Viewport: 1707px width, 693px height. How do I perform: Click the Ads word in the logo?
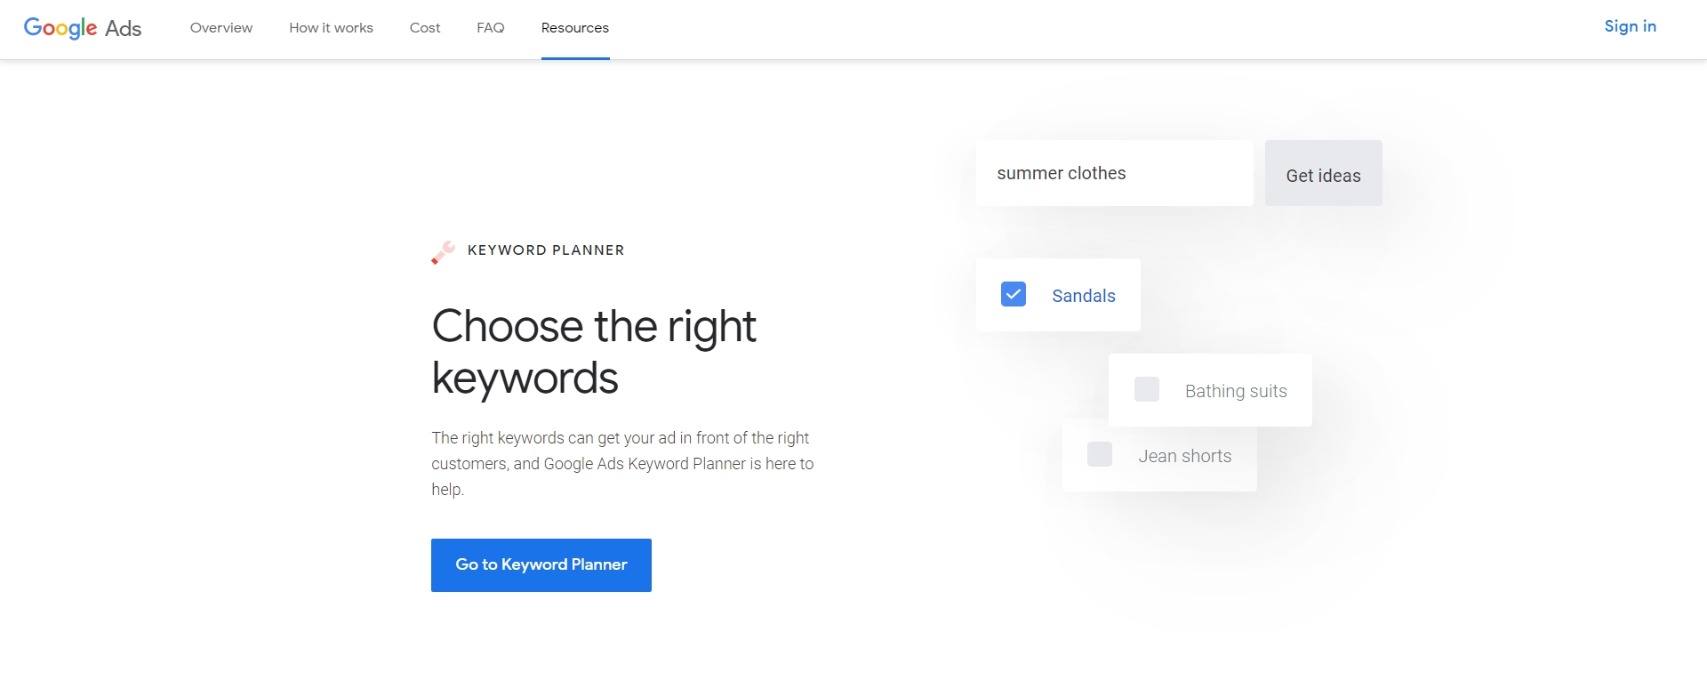tap(123, 29)
